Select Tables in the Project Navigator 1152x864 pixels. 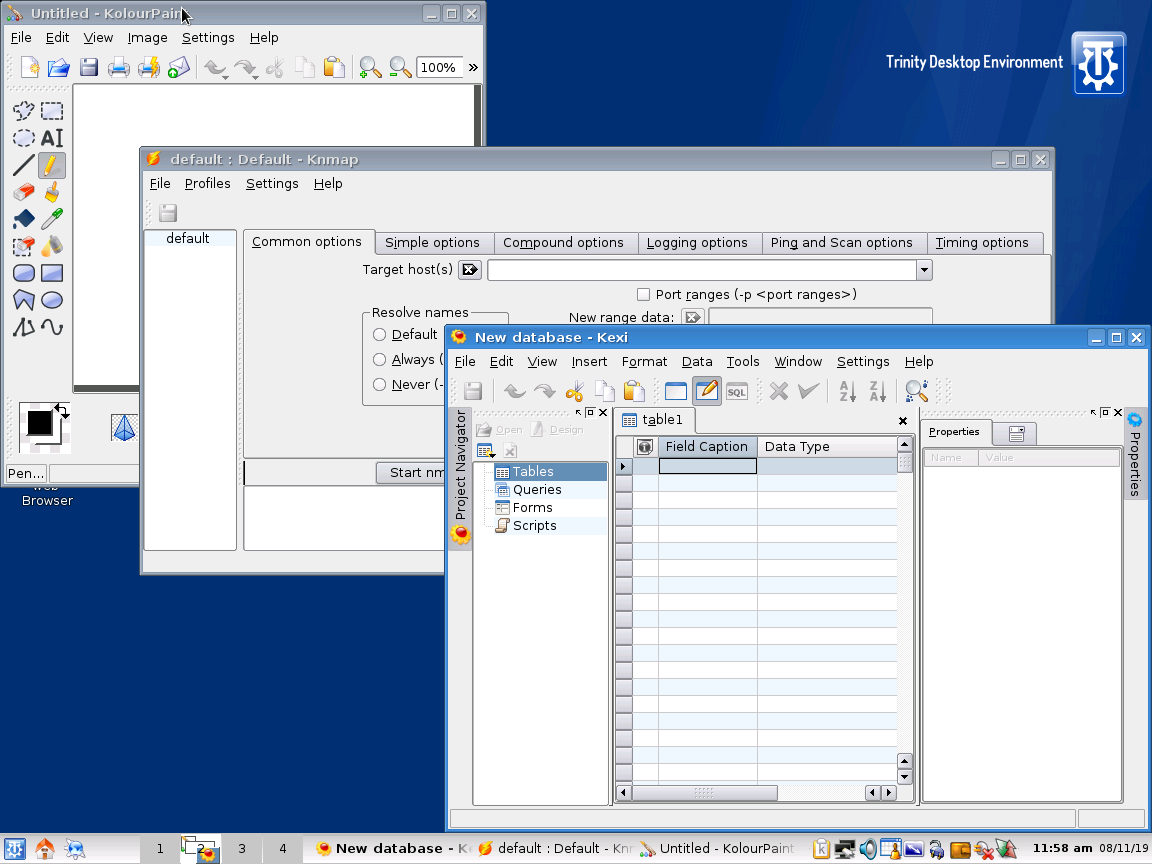[x=533, y=472]
